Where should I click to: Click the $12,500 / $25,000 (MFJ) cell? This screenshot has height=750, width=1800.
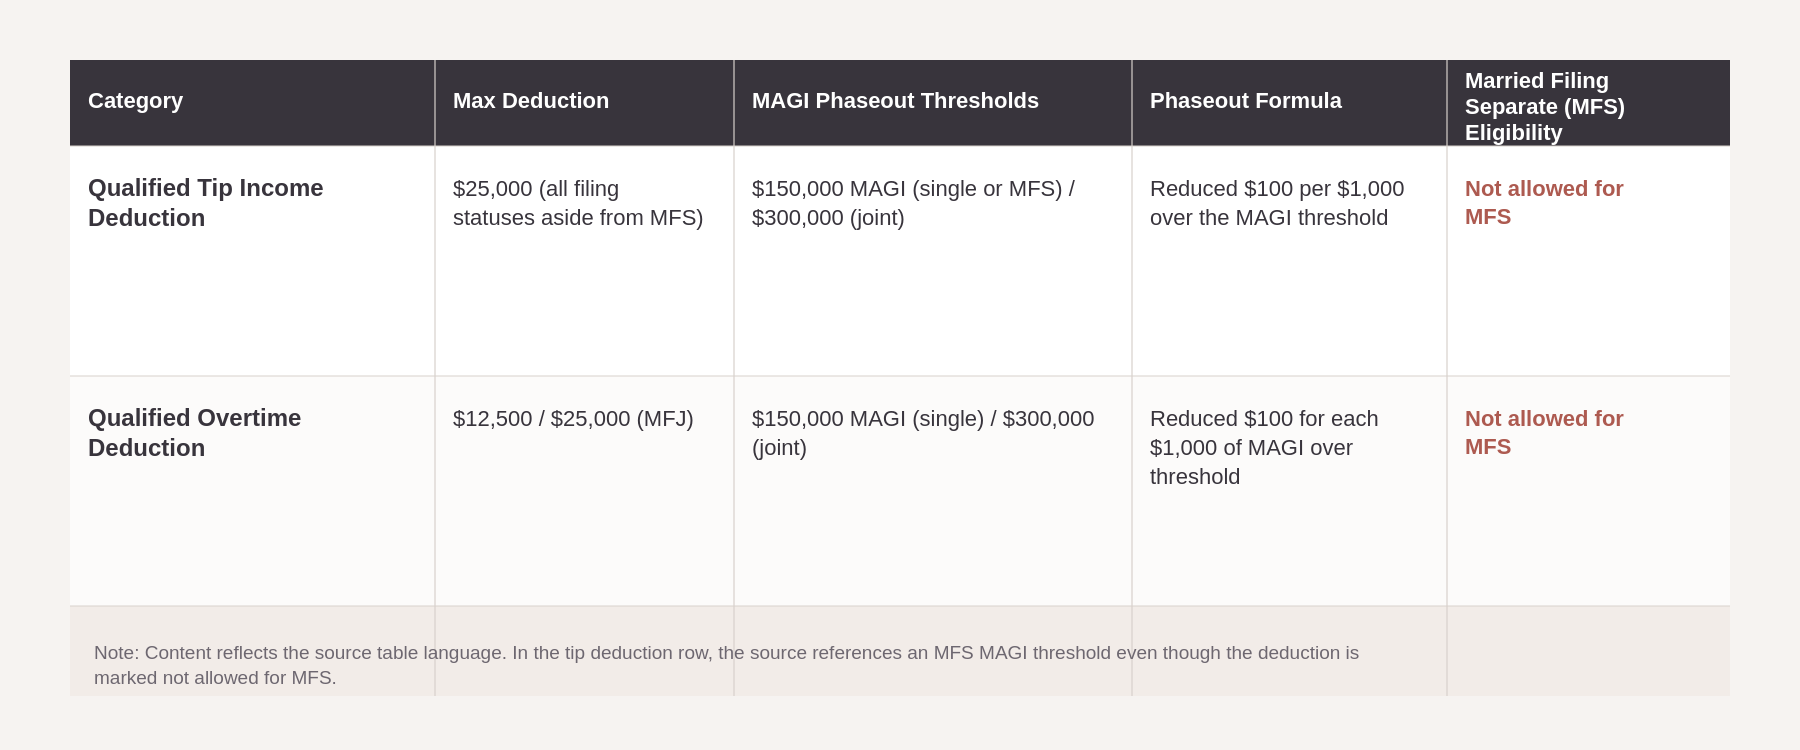click(x=573, y=419)
